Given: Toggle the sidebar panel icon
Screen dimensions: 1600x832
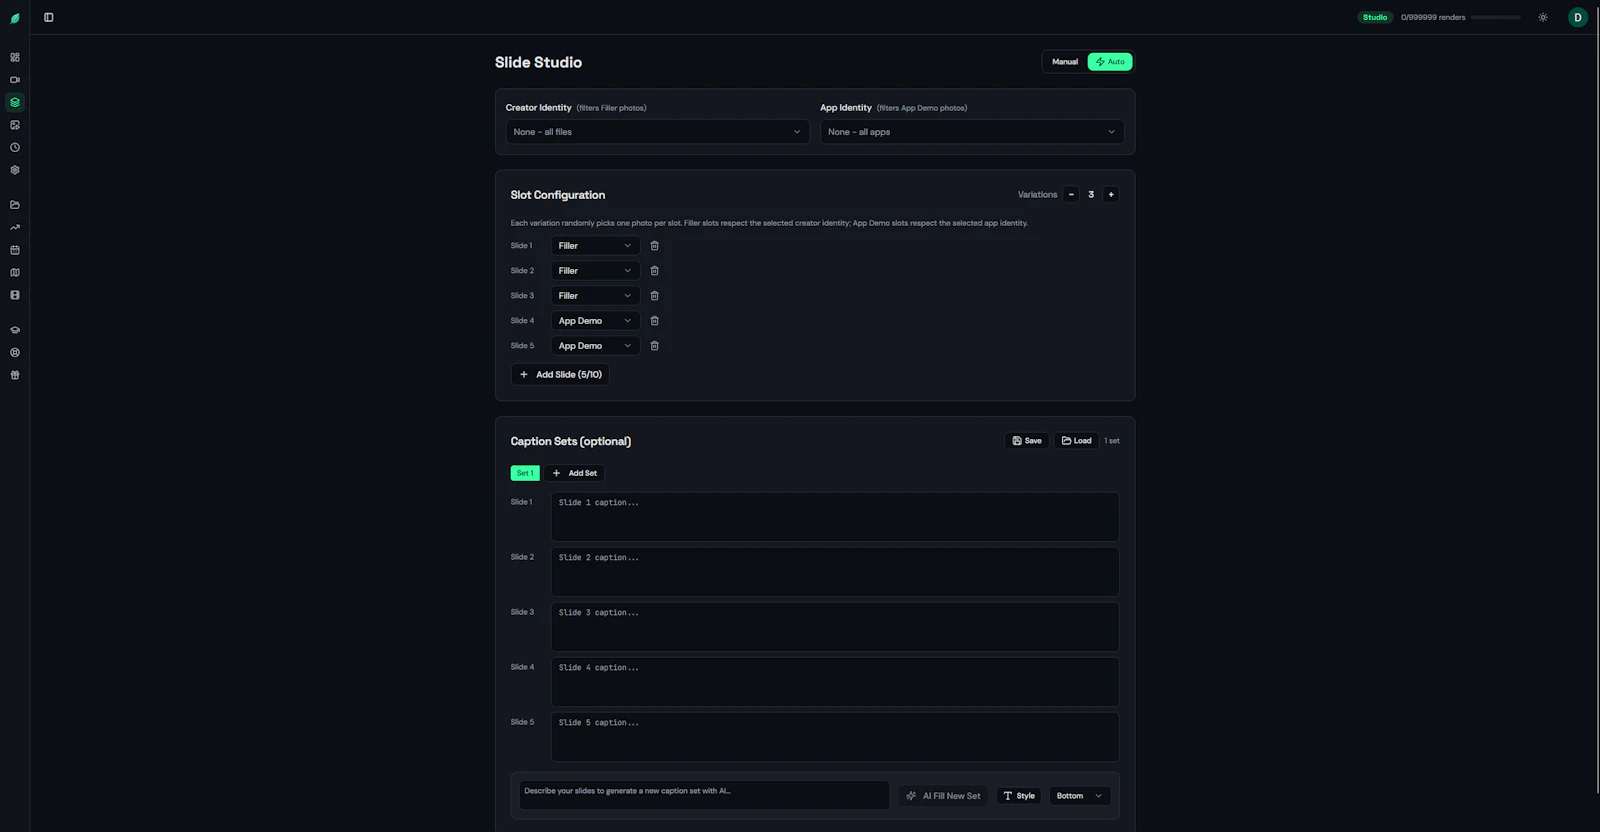Looking at the screenshot, I should [48, 17].
